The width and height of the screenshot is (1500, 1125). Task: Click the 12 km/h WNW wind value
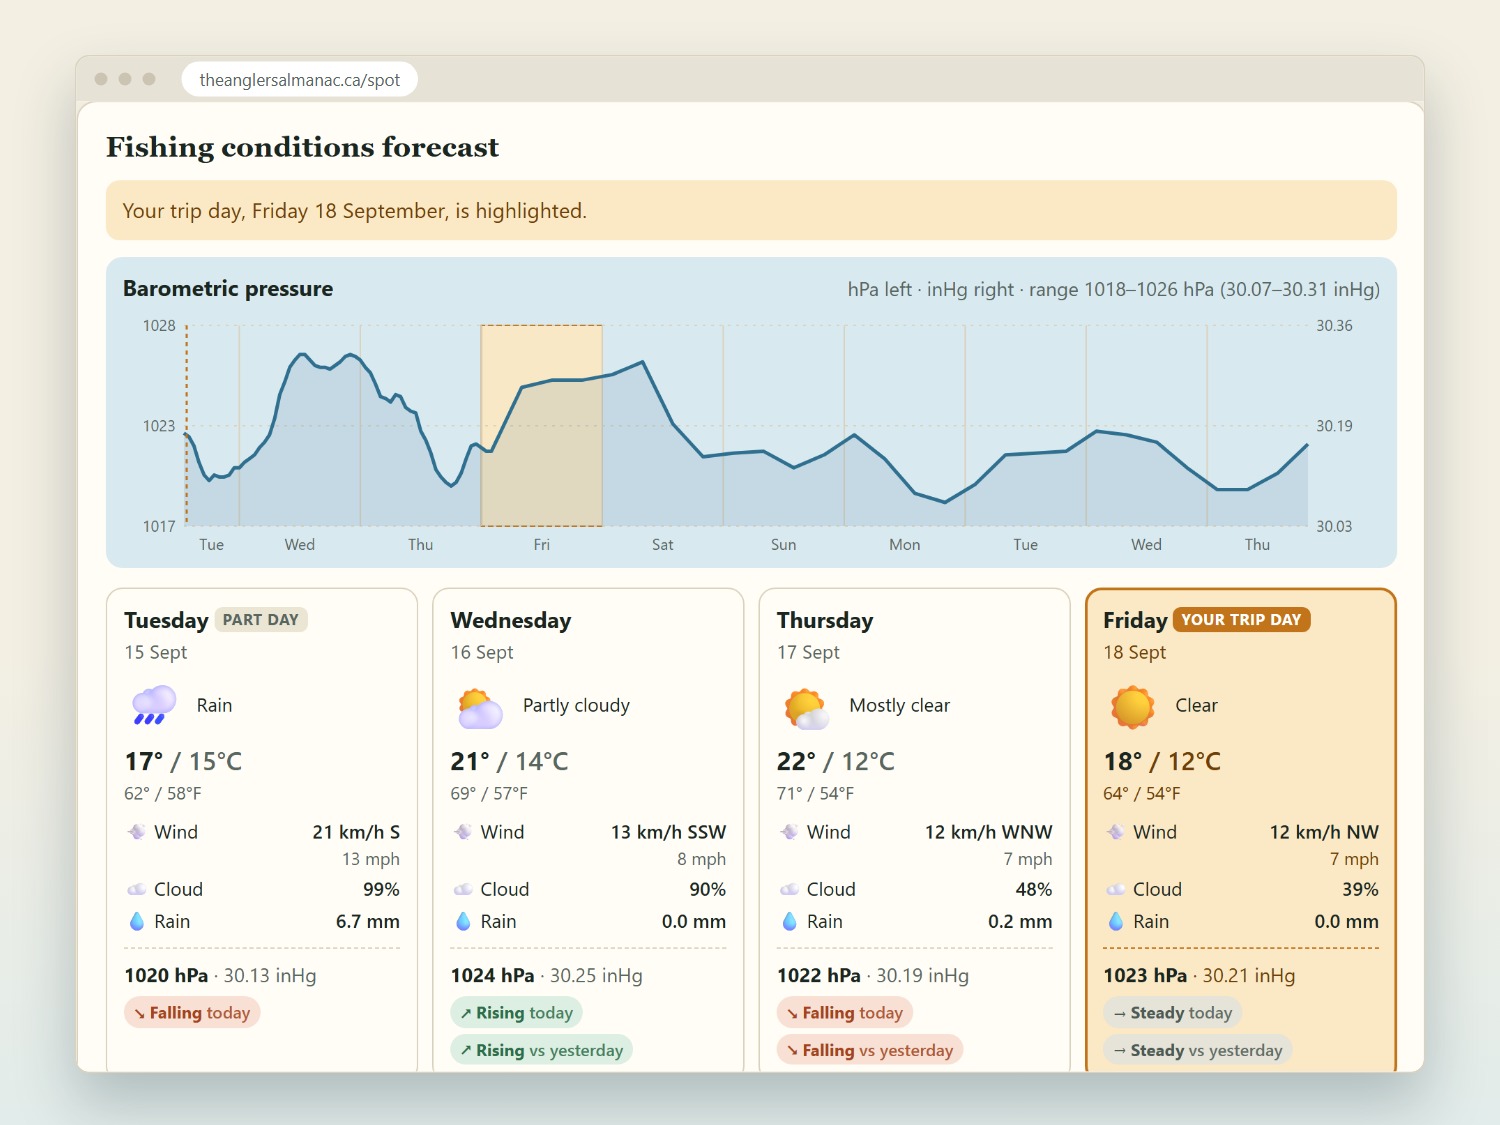click(989, 832)
